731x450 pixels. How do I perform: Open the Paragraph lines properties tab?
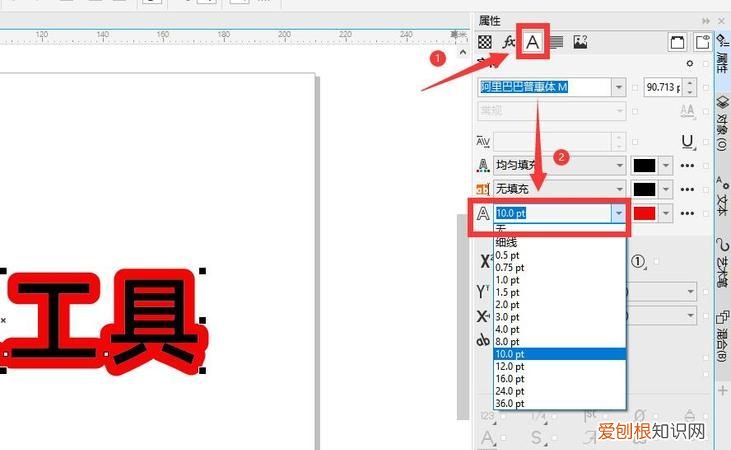556,42
